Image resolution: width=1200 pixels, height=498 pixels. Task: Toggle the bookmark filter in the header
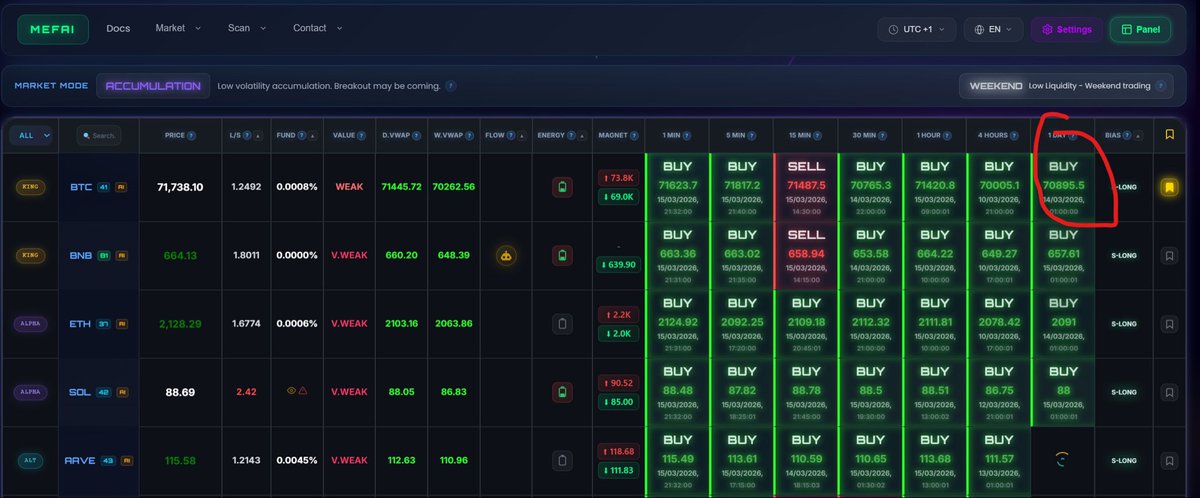coord(1170,134)
